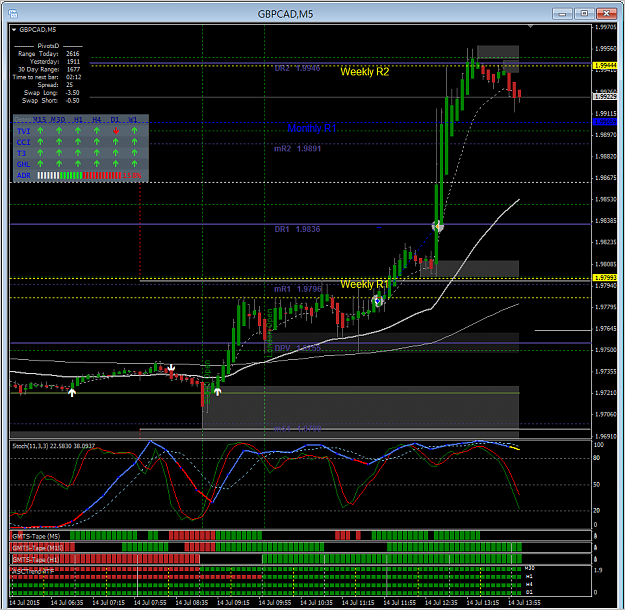Click the T3 M15 green up arrow
625x610 pixels.
pyautogui.click(x=40, y=153)
